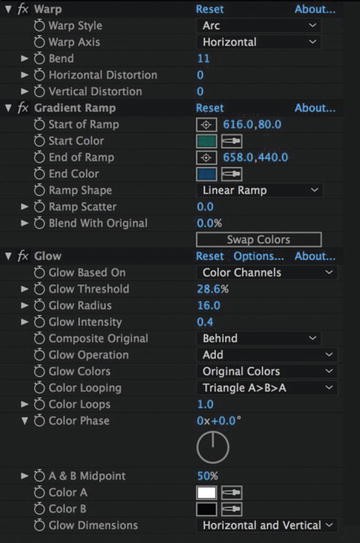Toggle the Glow effect fx switch
Image resolution: width=360 pixels, height=543 pixels.
pyautogui.click(x=23, y=256)
